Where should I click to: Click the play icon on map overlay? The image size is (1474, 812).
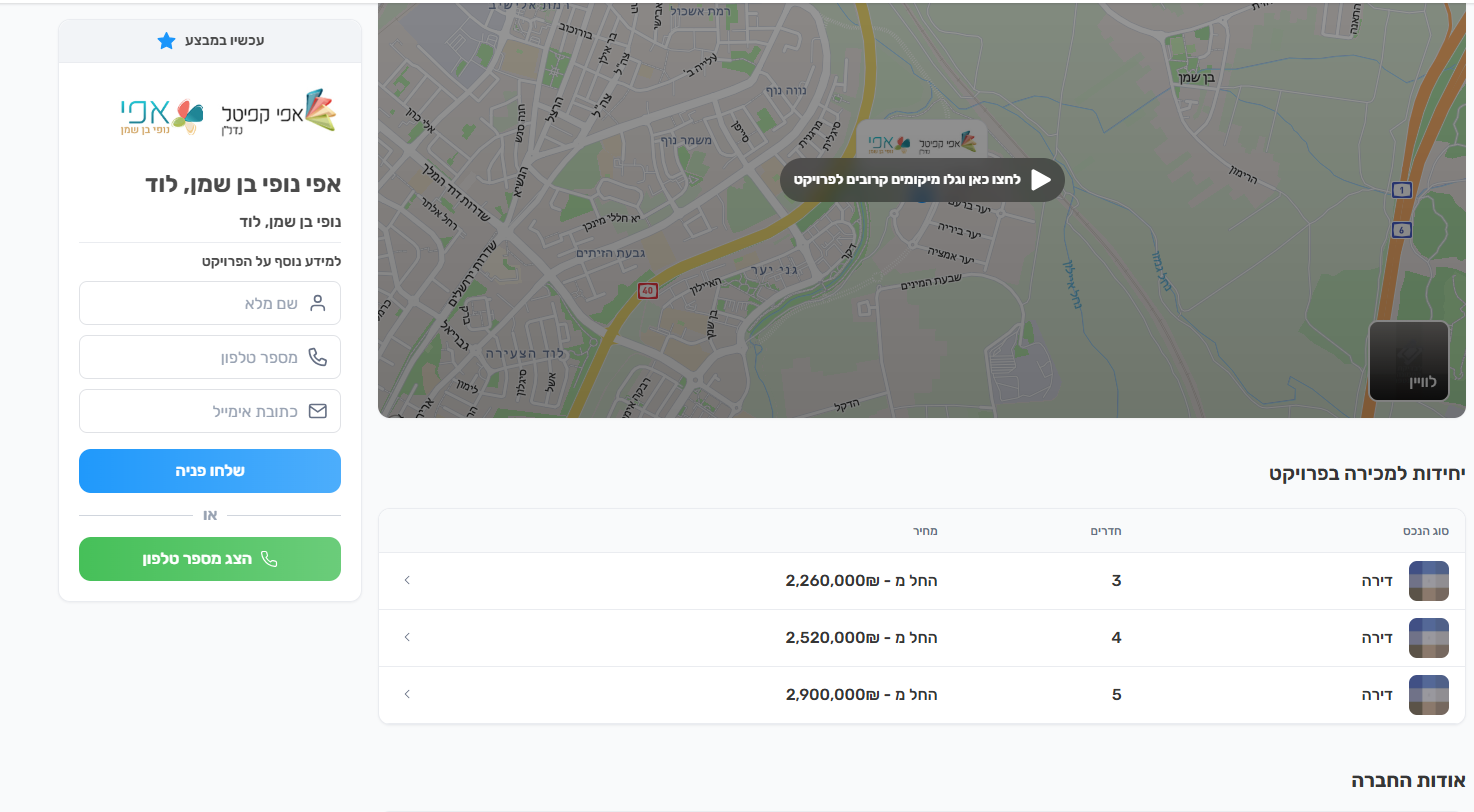coord(1041,180)
